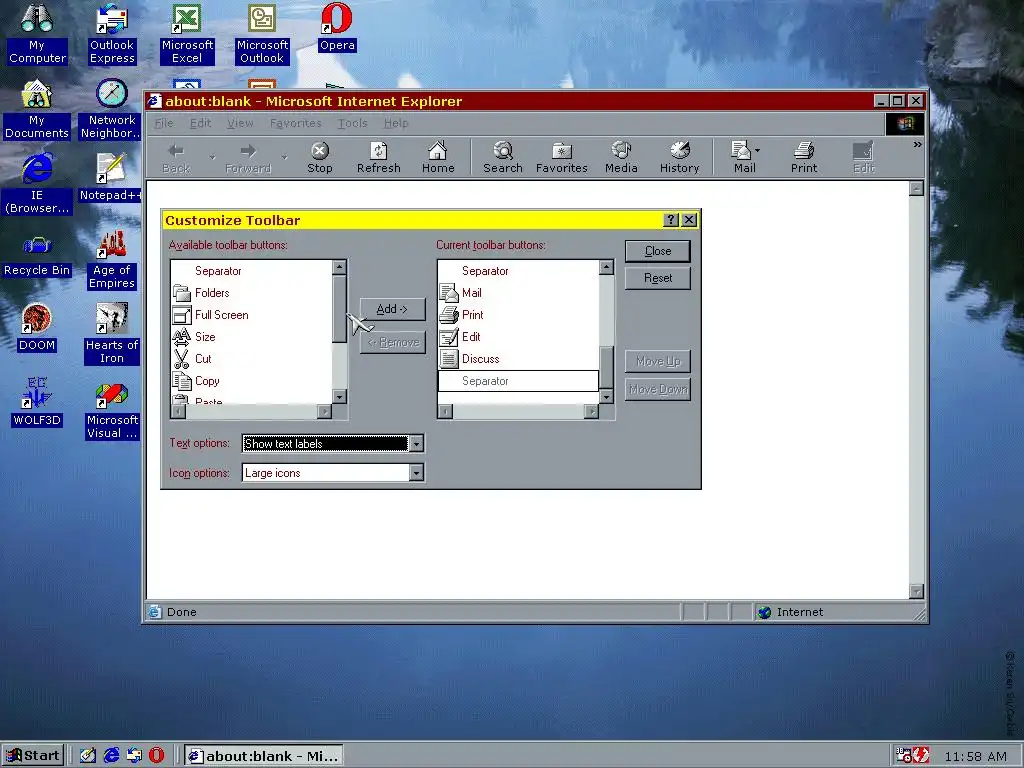The height and width of the screenshot is (768, 1024).
Task: Click the Stop toolbar icon
Action: click(x=319, y=157)
